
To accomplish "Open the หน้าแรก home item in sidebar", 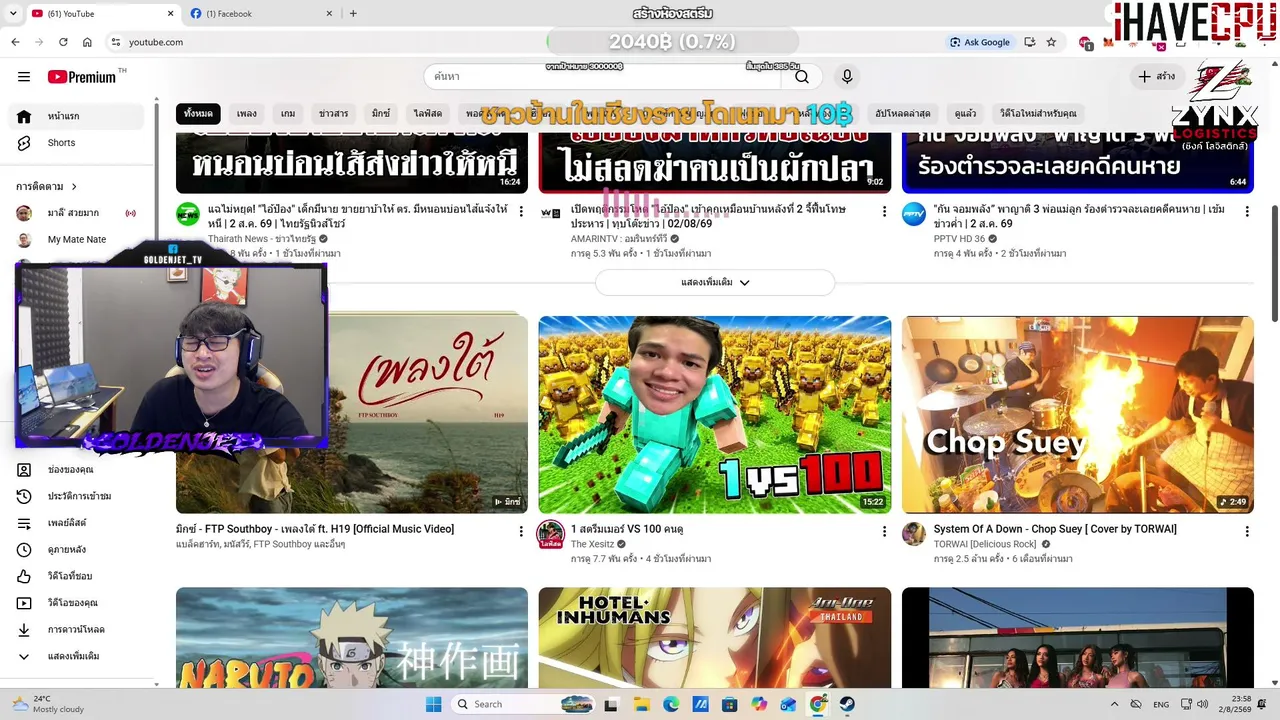I will click(76, 116).
